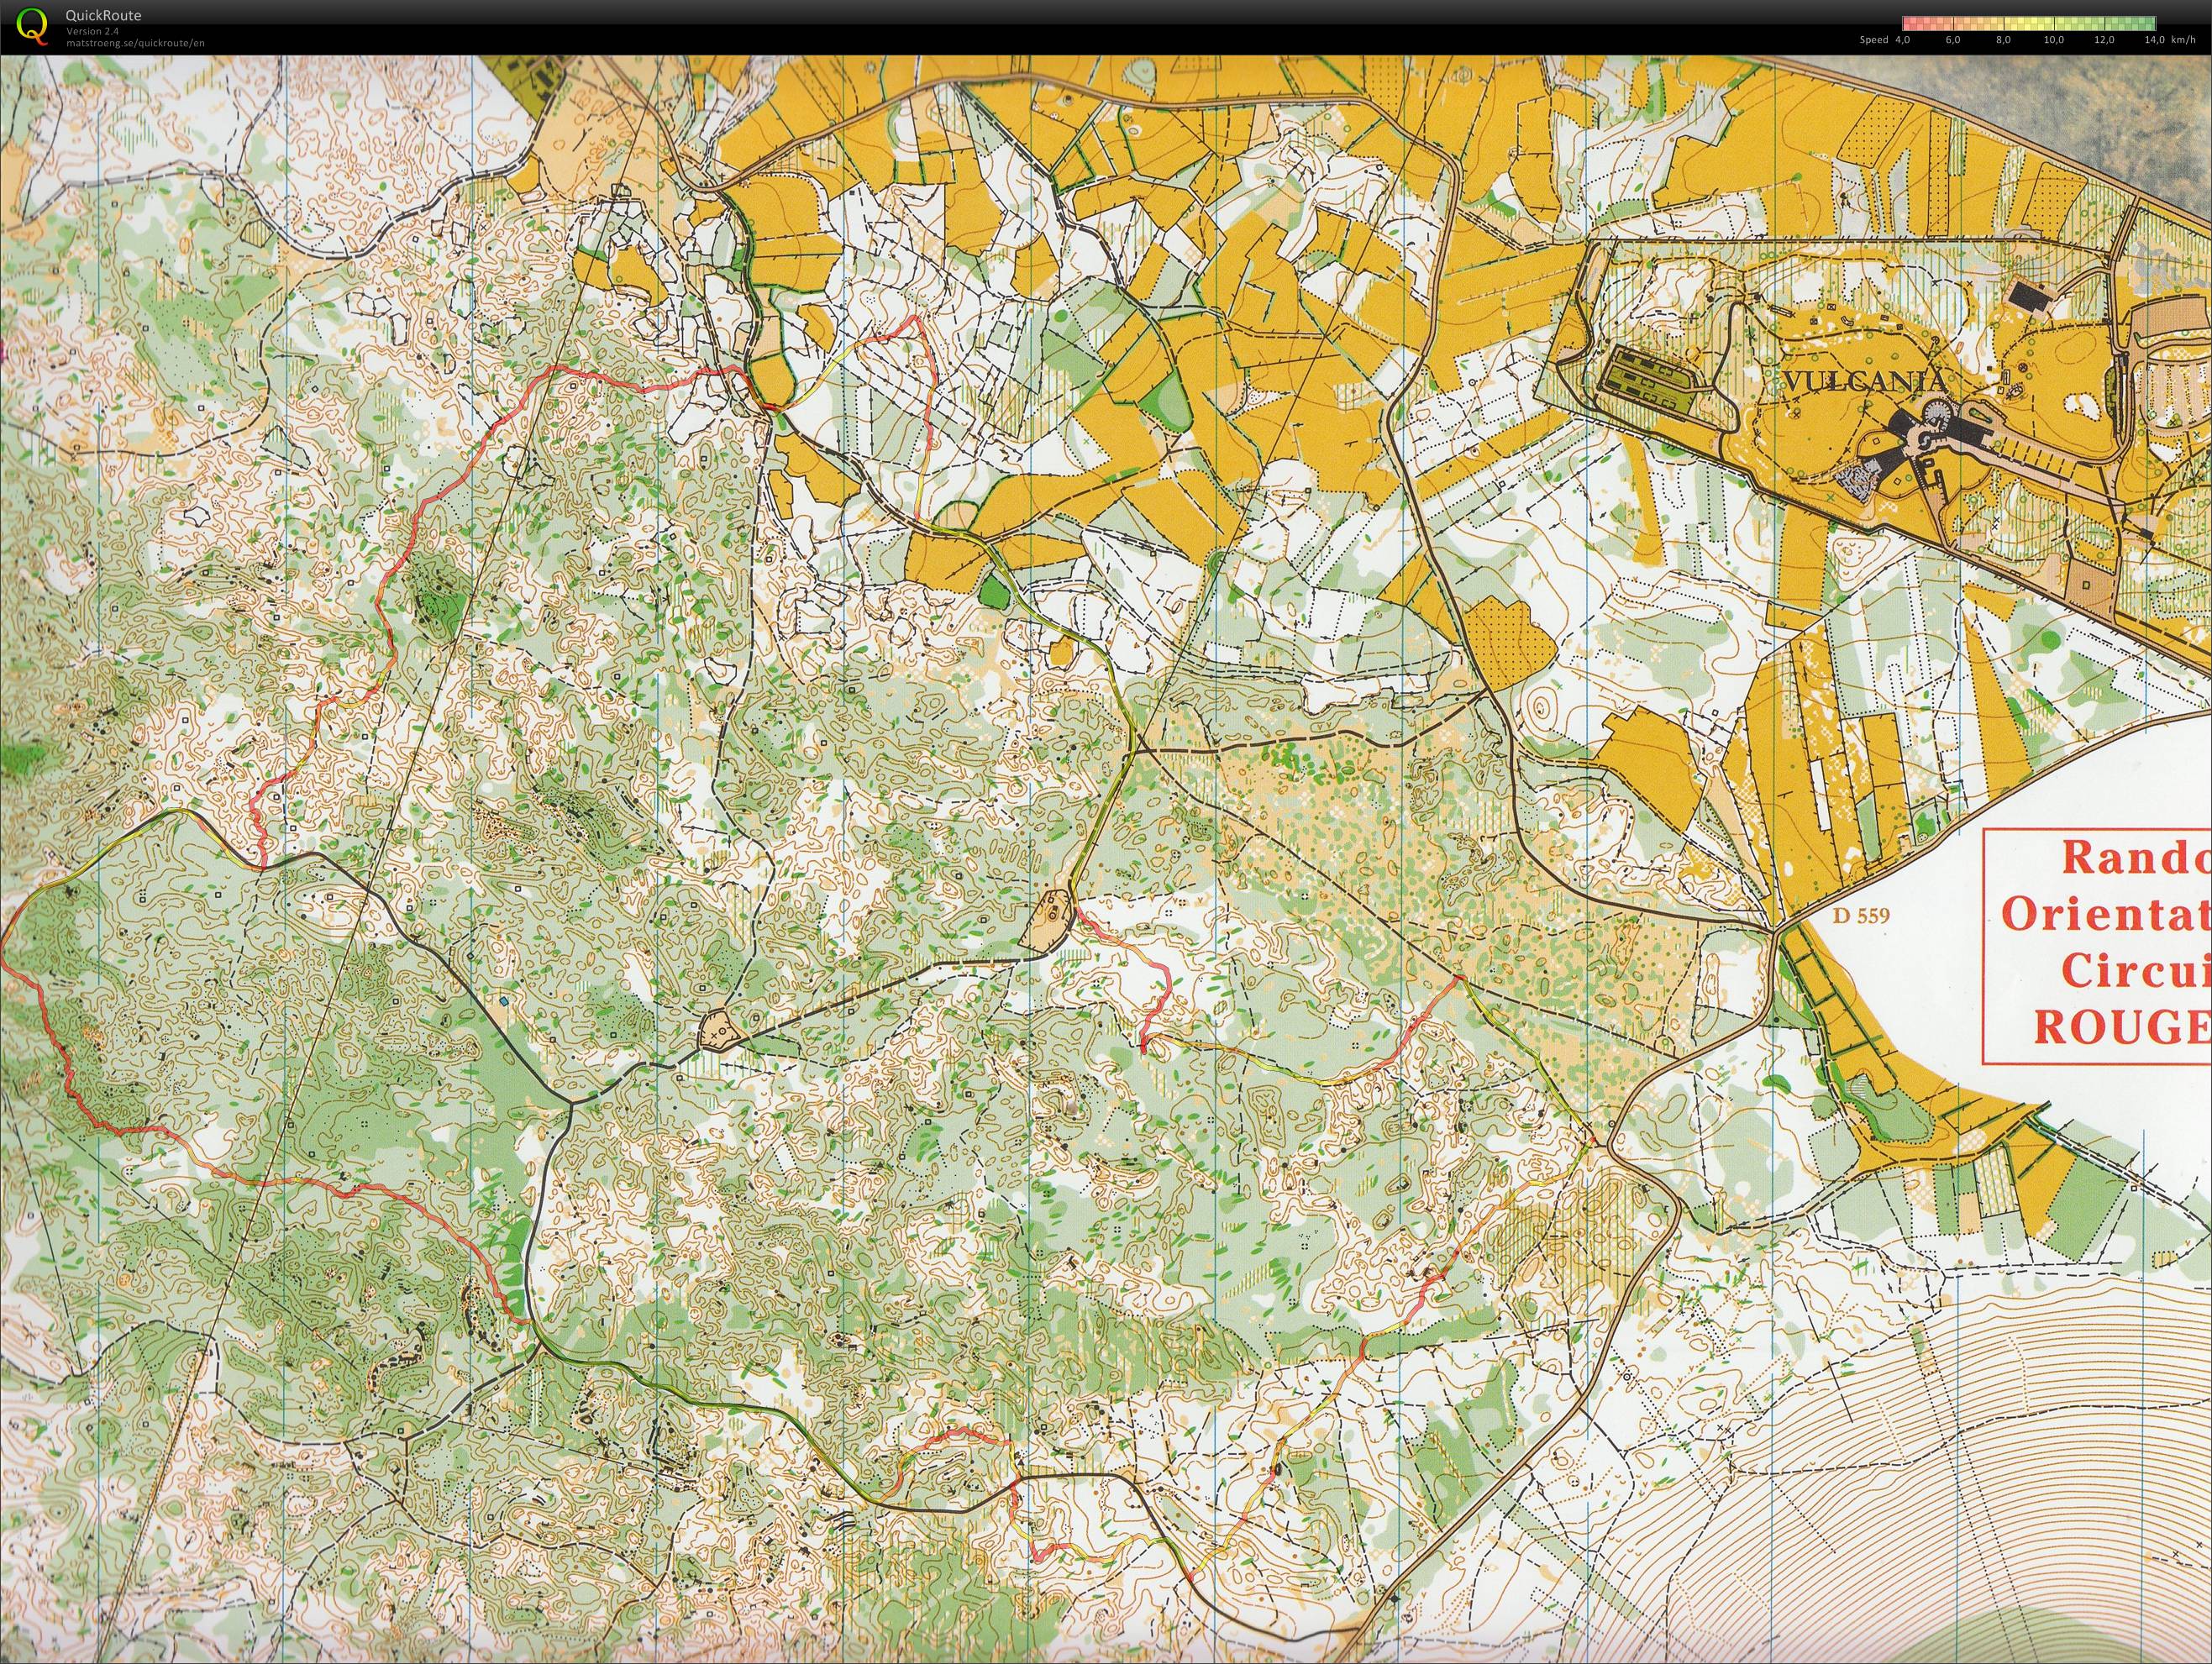
Task: Click the 8,0 speed scale value
Action: [x=2003, y=40]
